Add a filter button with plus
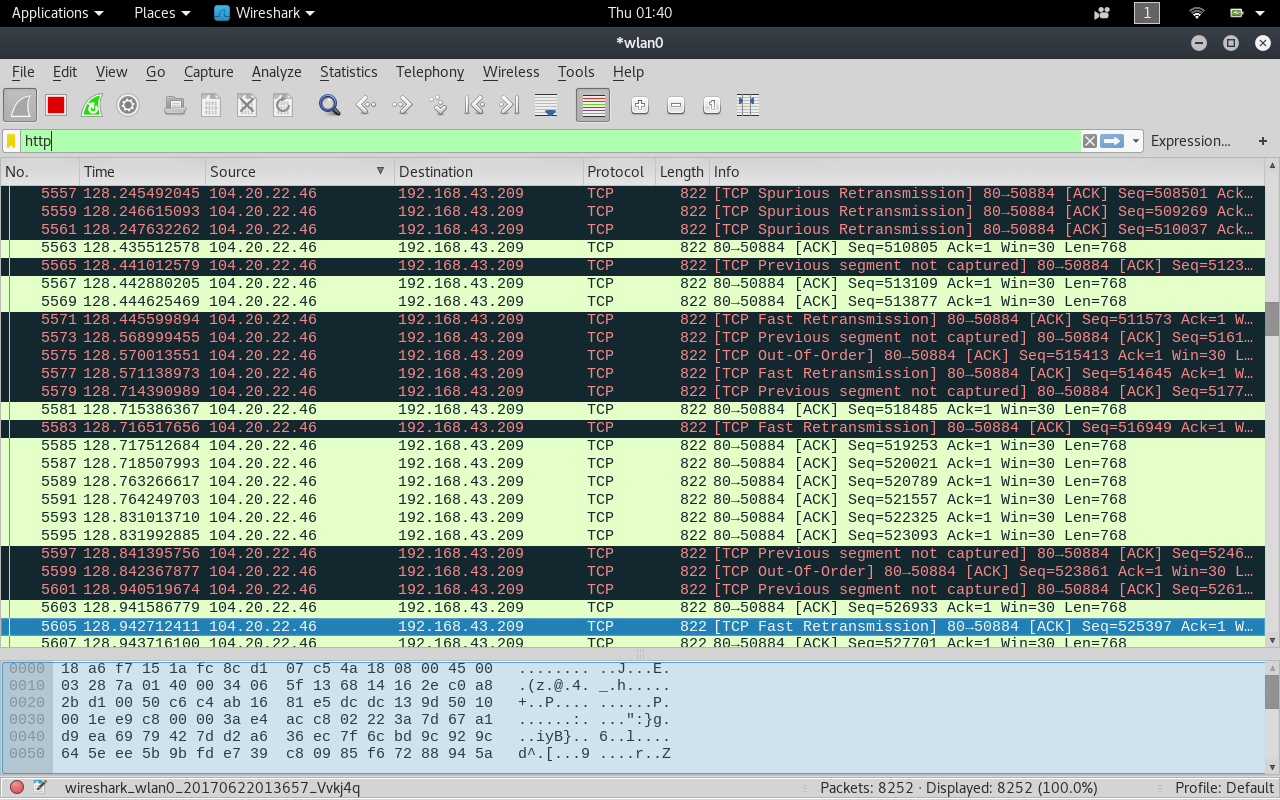Screen dimensions: 1280x800 tap(1263, 141)
